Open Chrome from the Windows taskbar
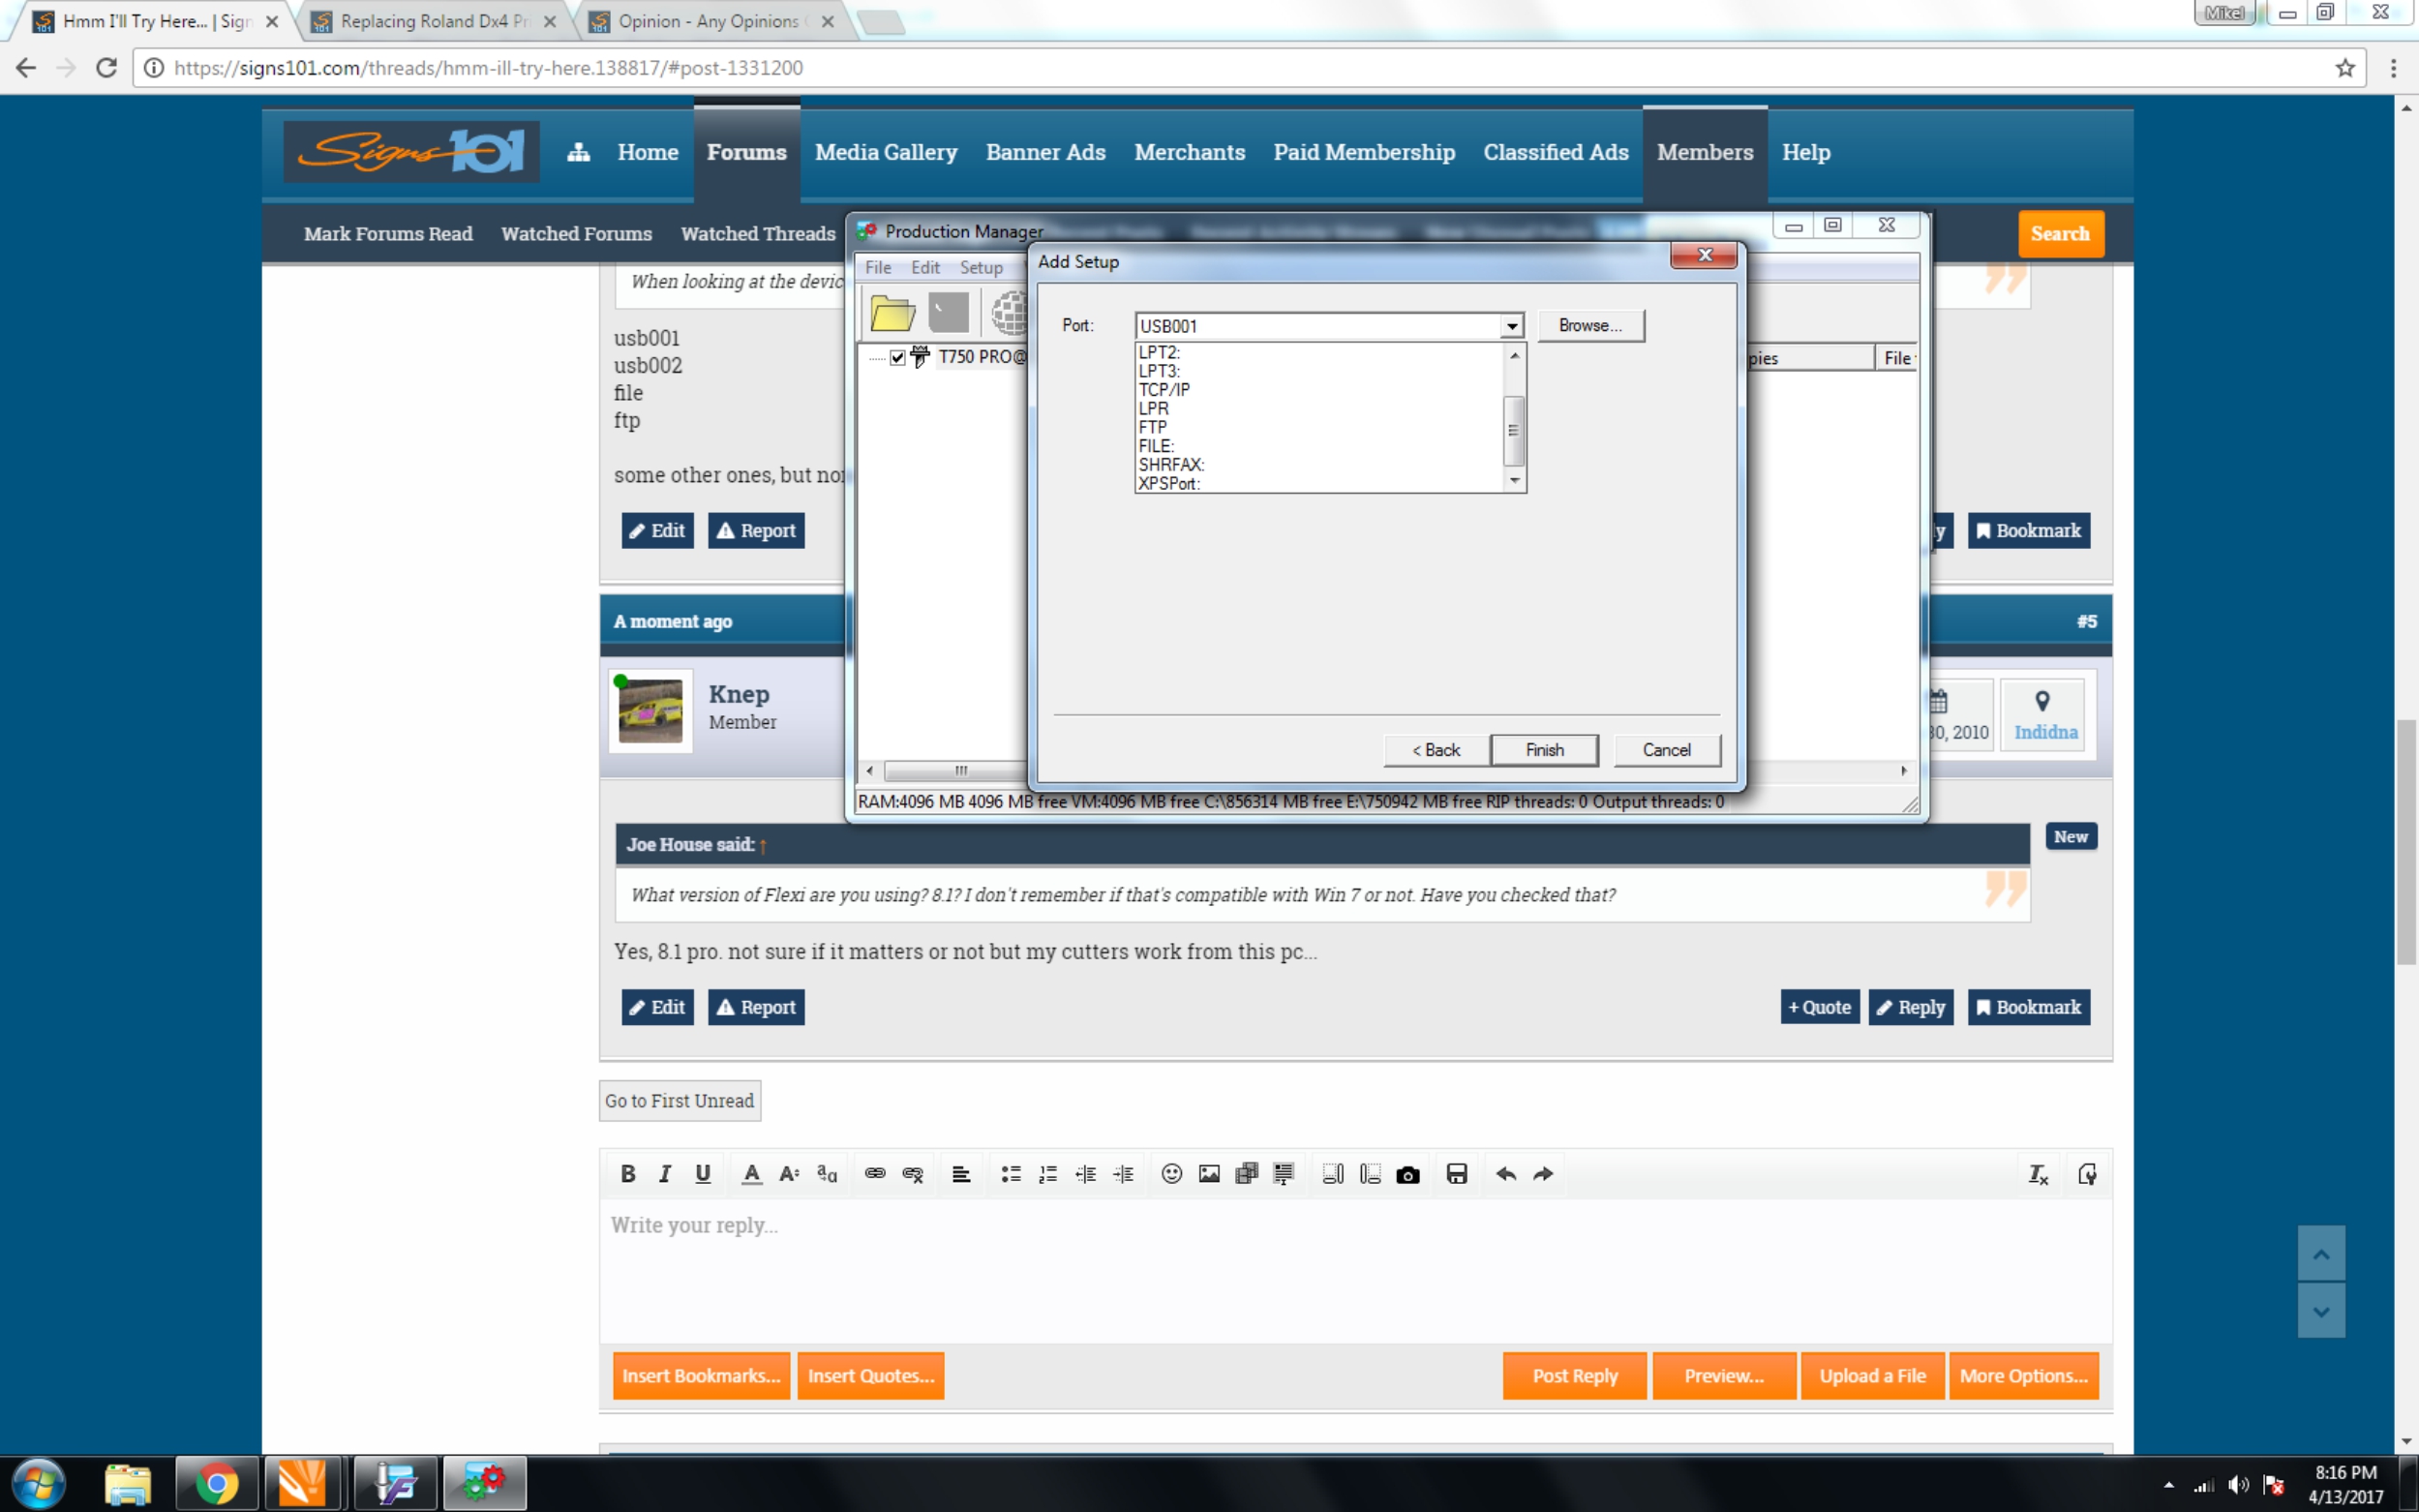This screenshot has width=2419, height=1512. pos(216,1482)
